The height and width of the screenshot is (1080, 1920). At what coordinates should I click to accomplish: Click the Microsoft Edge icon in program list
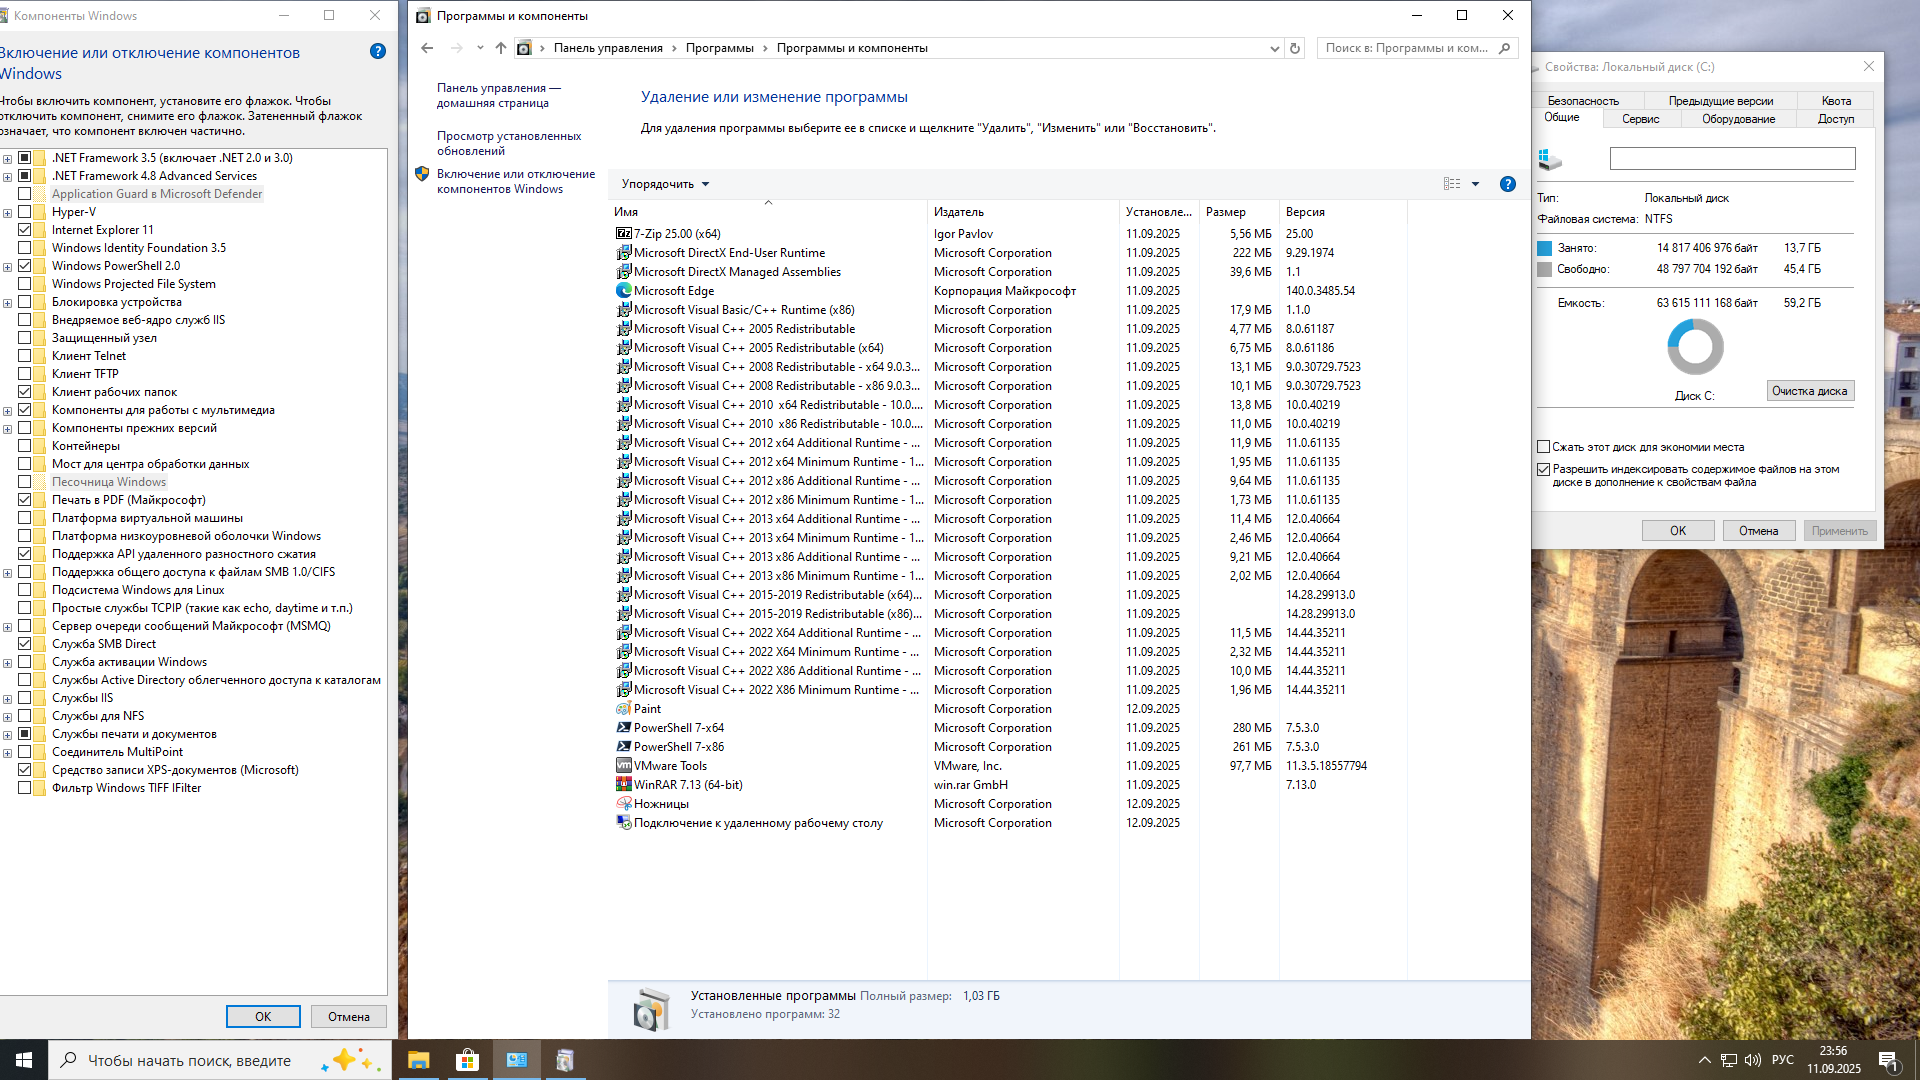(x=624, y=291)
